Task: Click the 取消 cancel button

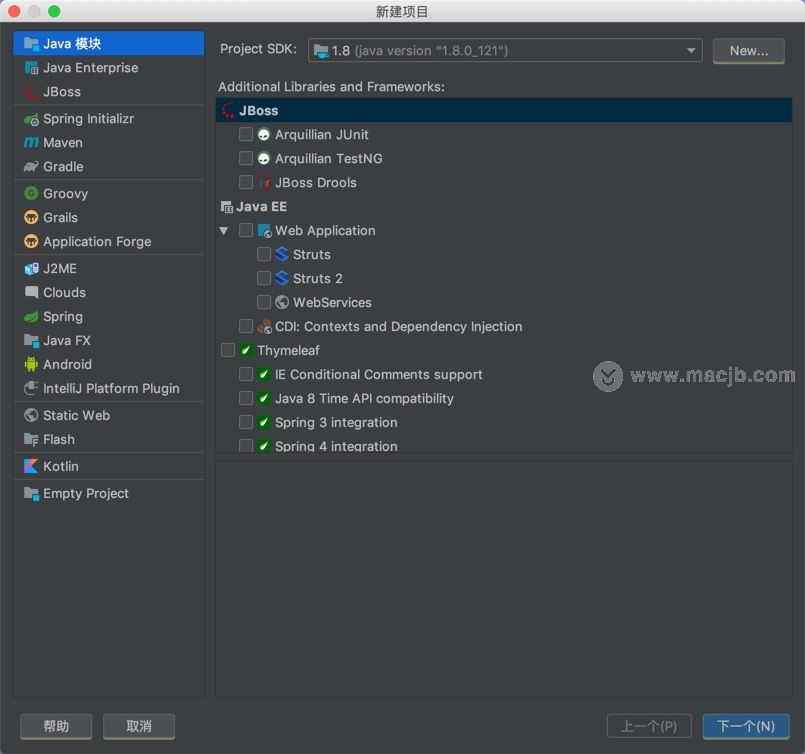Action: coord(139,726)
